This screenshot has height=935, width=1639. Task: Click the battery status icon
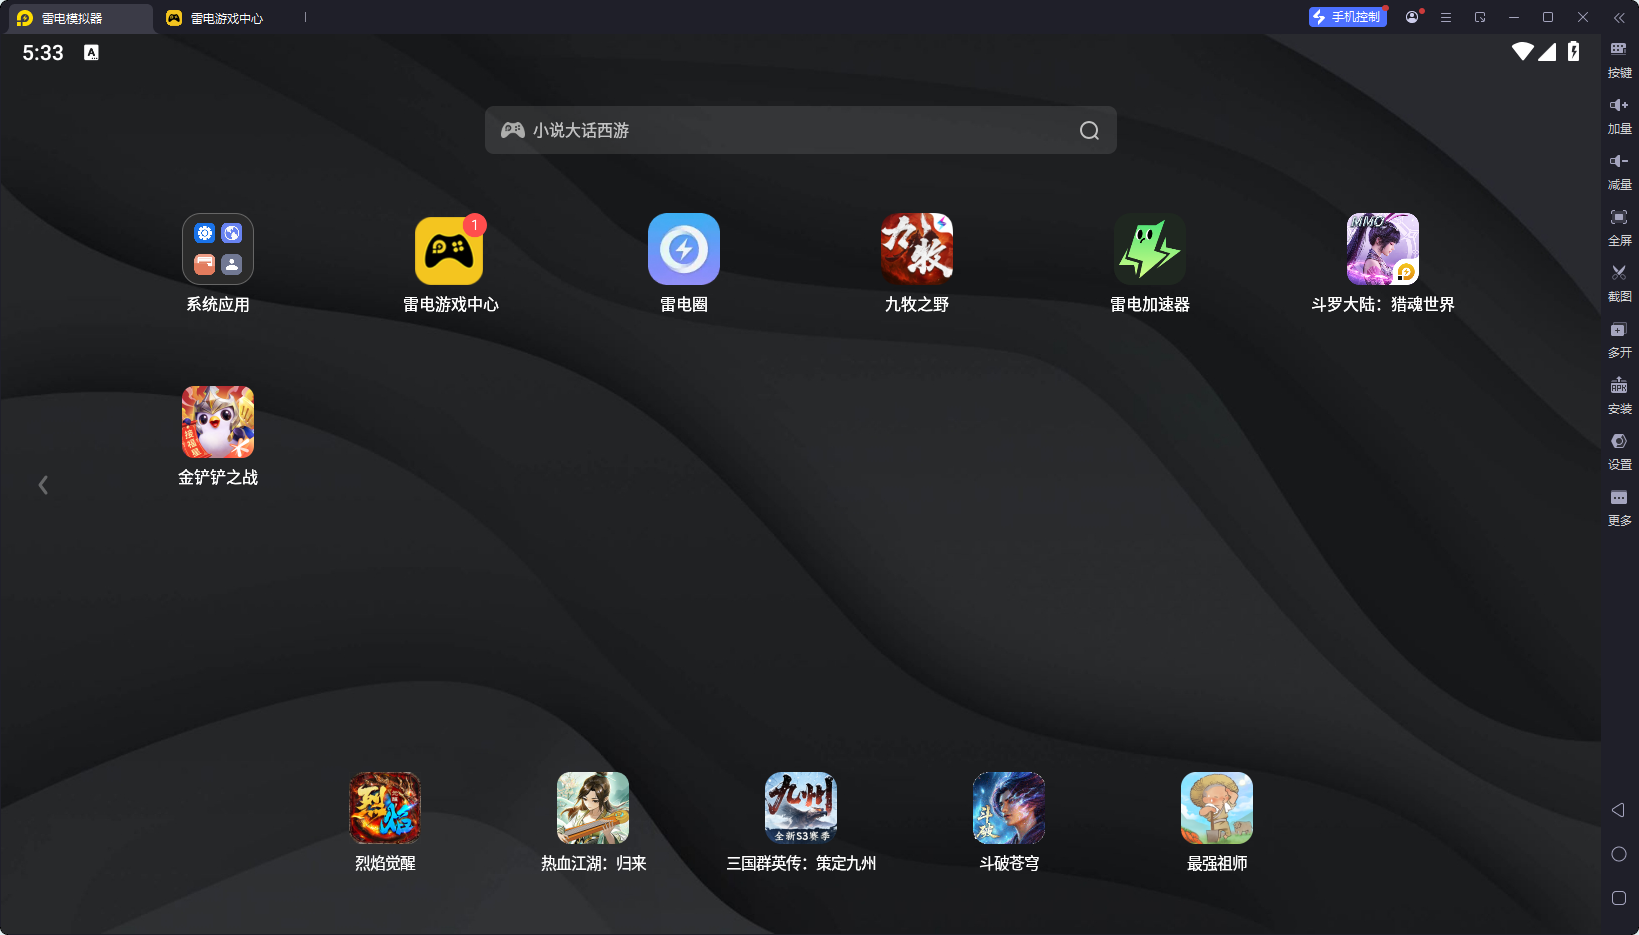click(1574, 51)
